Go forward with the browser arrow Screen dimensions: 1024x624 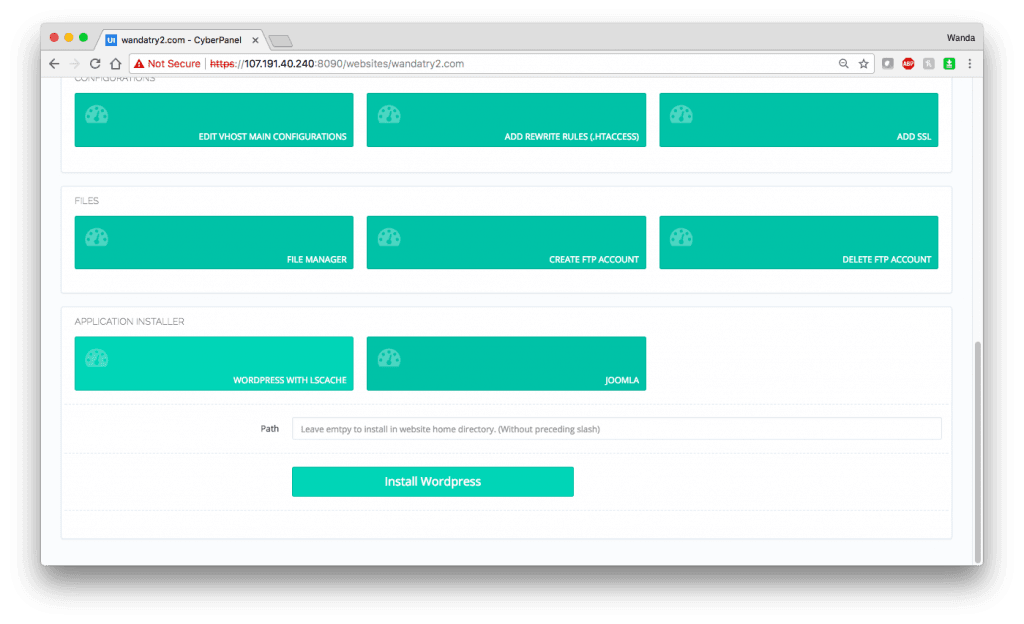pyautogui.click(x=74, y=63)
